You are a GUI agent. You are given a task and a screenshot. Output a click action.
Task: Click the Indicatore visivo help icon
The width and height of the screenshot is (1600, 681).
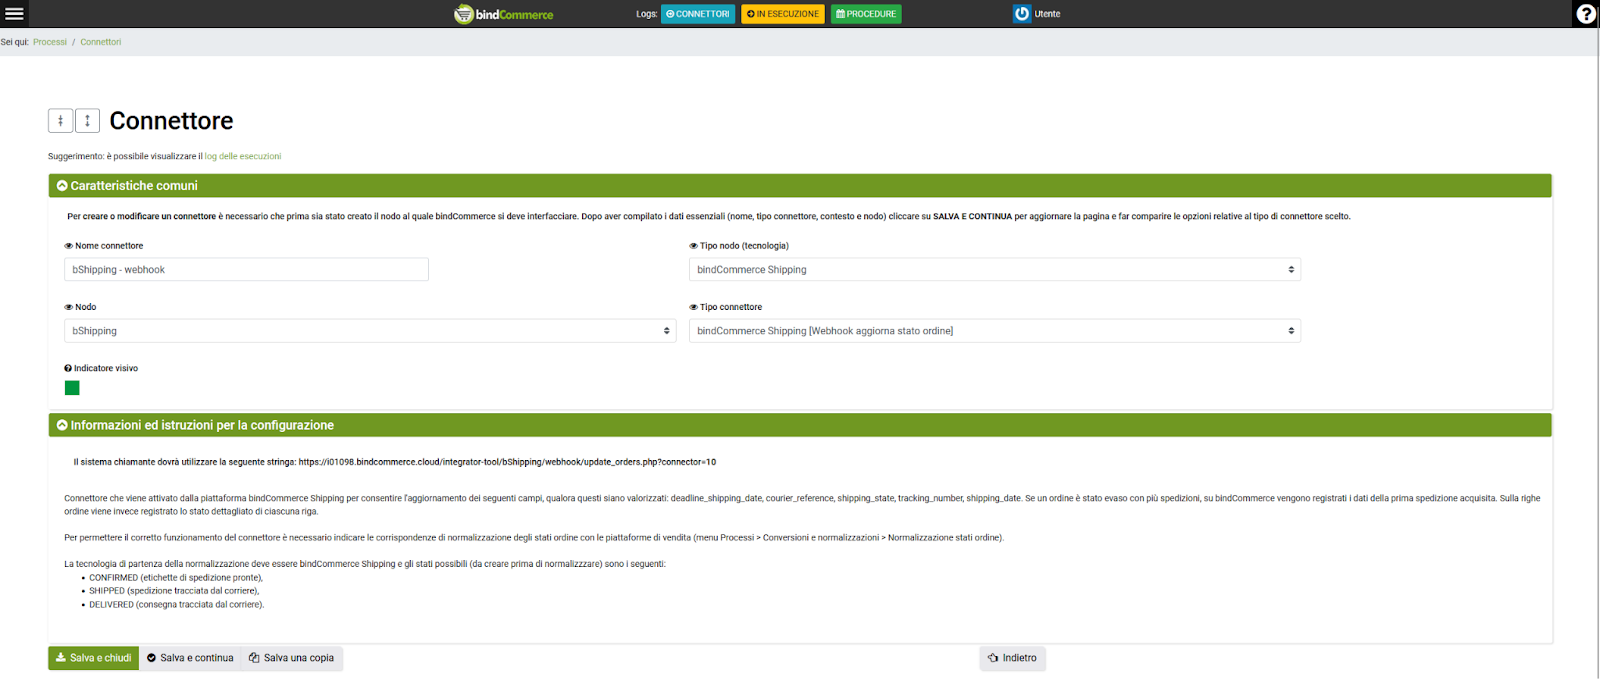click(x=68, y=369)
